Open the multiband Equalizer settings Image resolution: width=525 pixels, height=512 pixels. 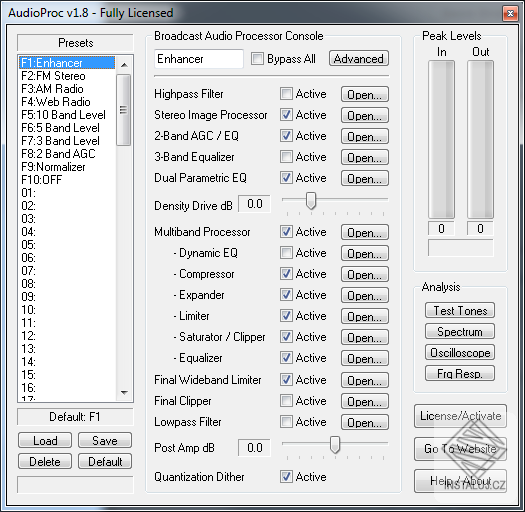[x=365, y=358]
